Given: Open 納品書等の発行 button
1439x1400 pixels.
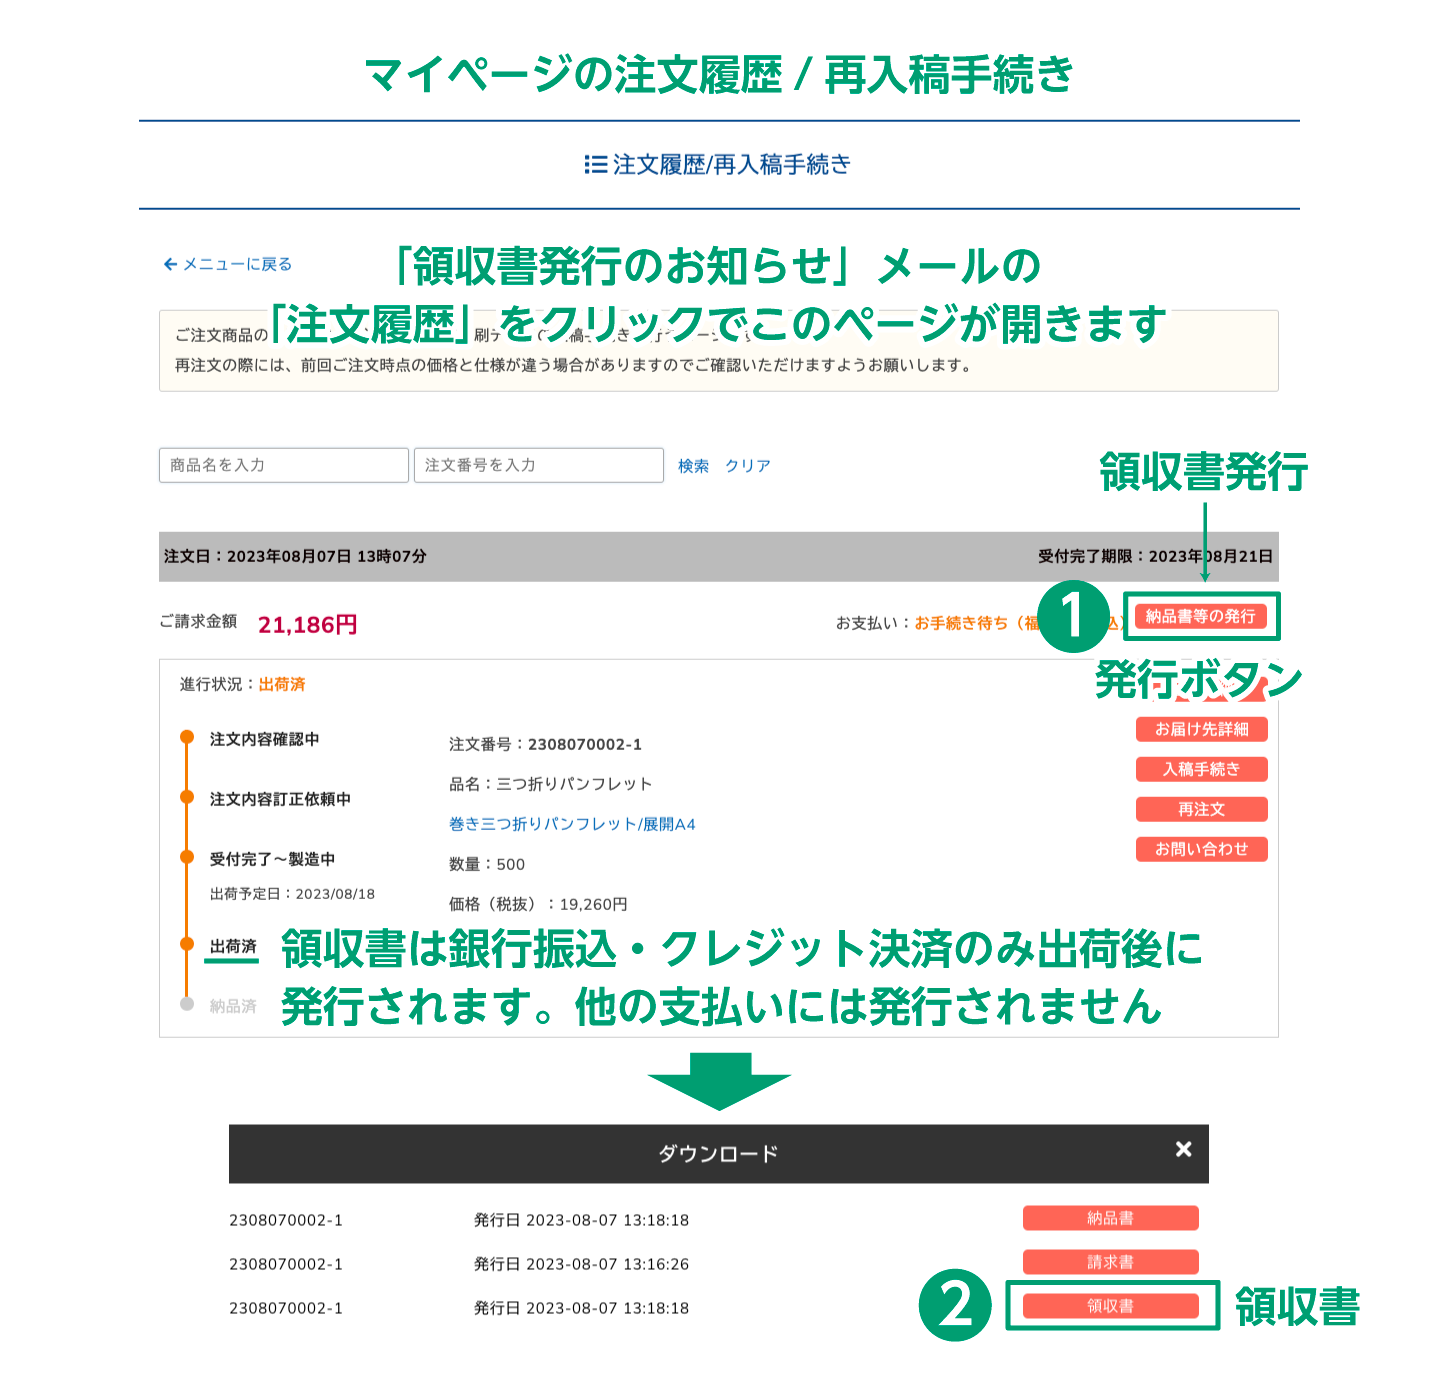Looking at the screenshot, I should point(1200,616).
